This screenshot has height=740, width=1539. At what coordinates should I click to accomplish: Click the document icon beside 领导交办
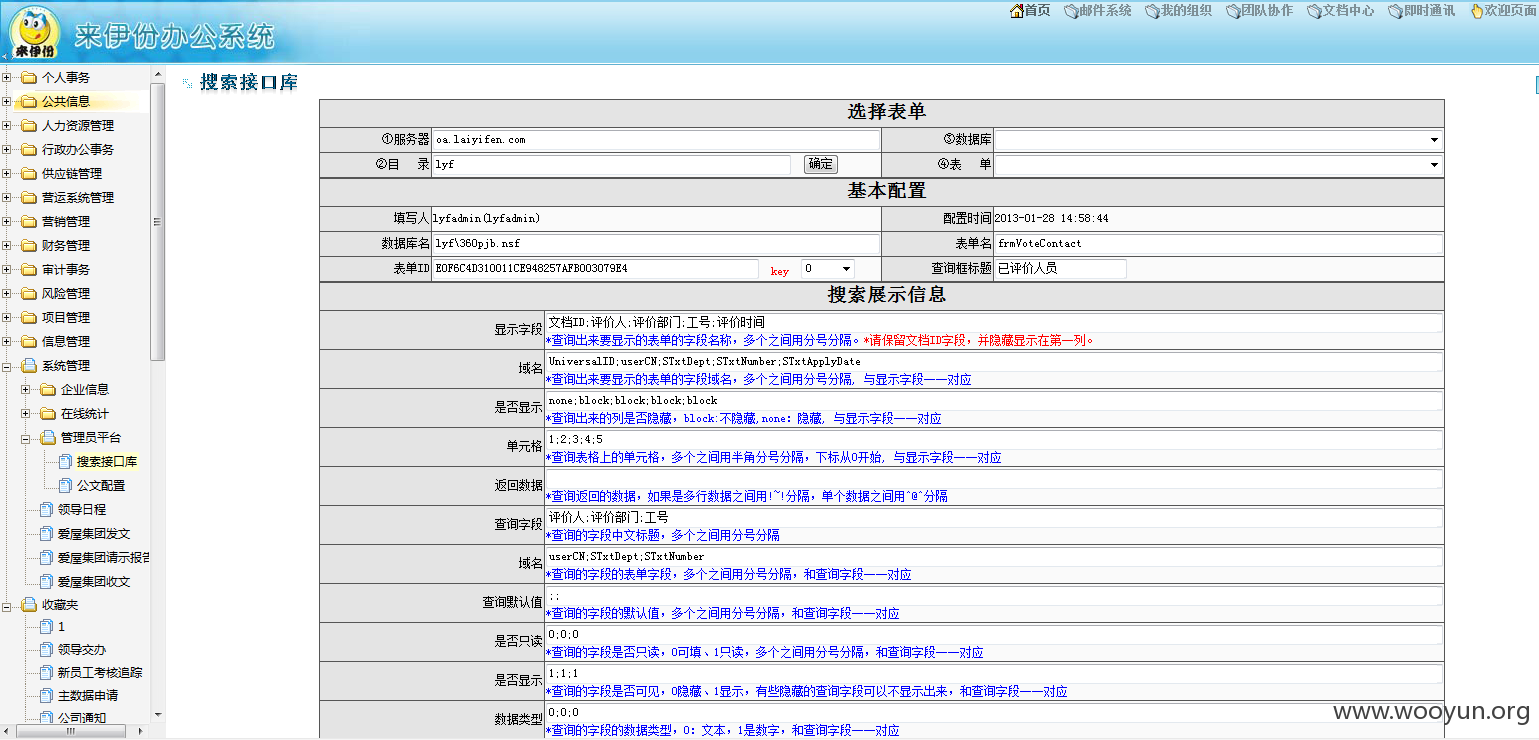click(46, 649)
